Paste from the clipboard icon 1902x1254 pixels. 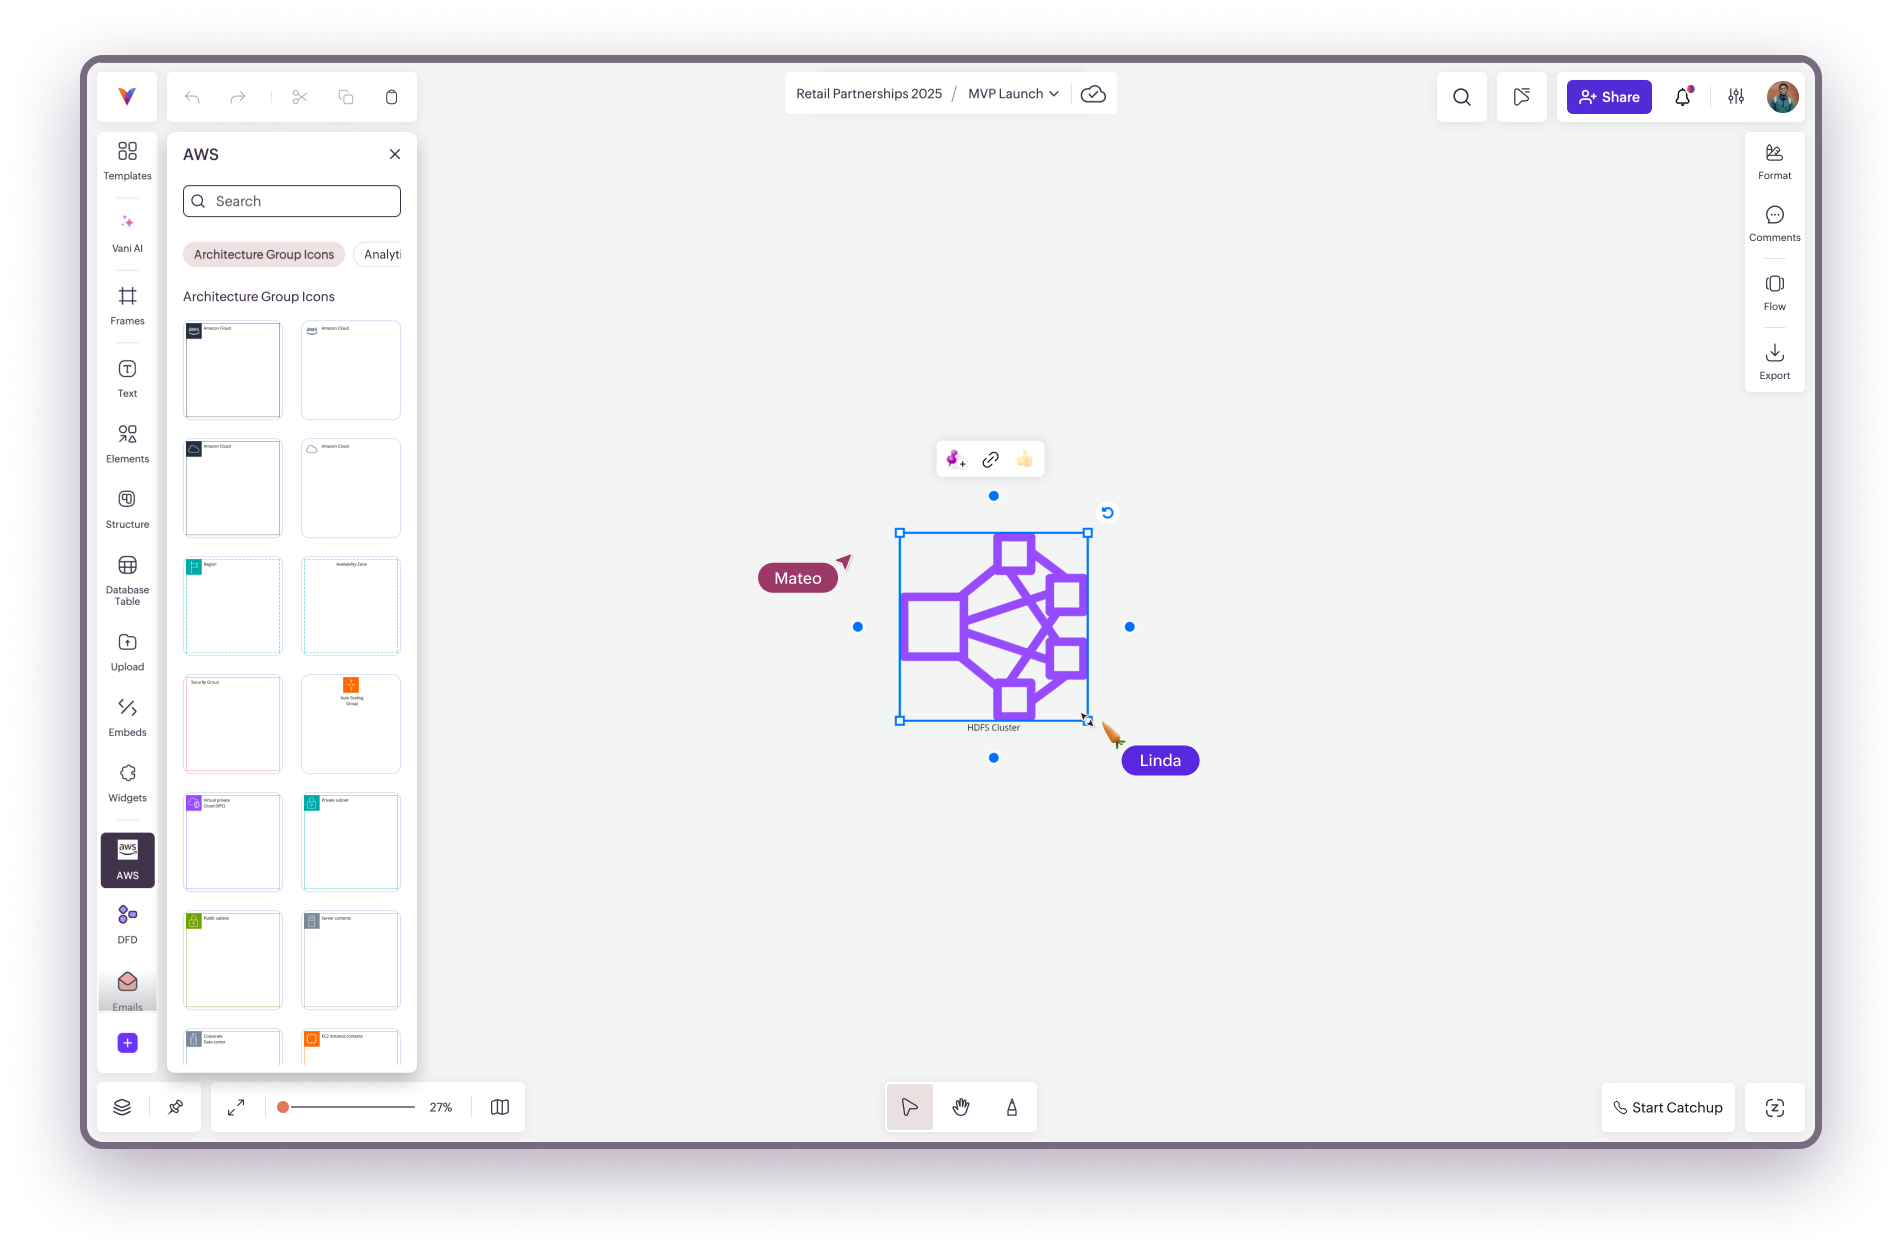point(392,97)
